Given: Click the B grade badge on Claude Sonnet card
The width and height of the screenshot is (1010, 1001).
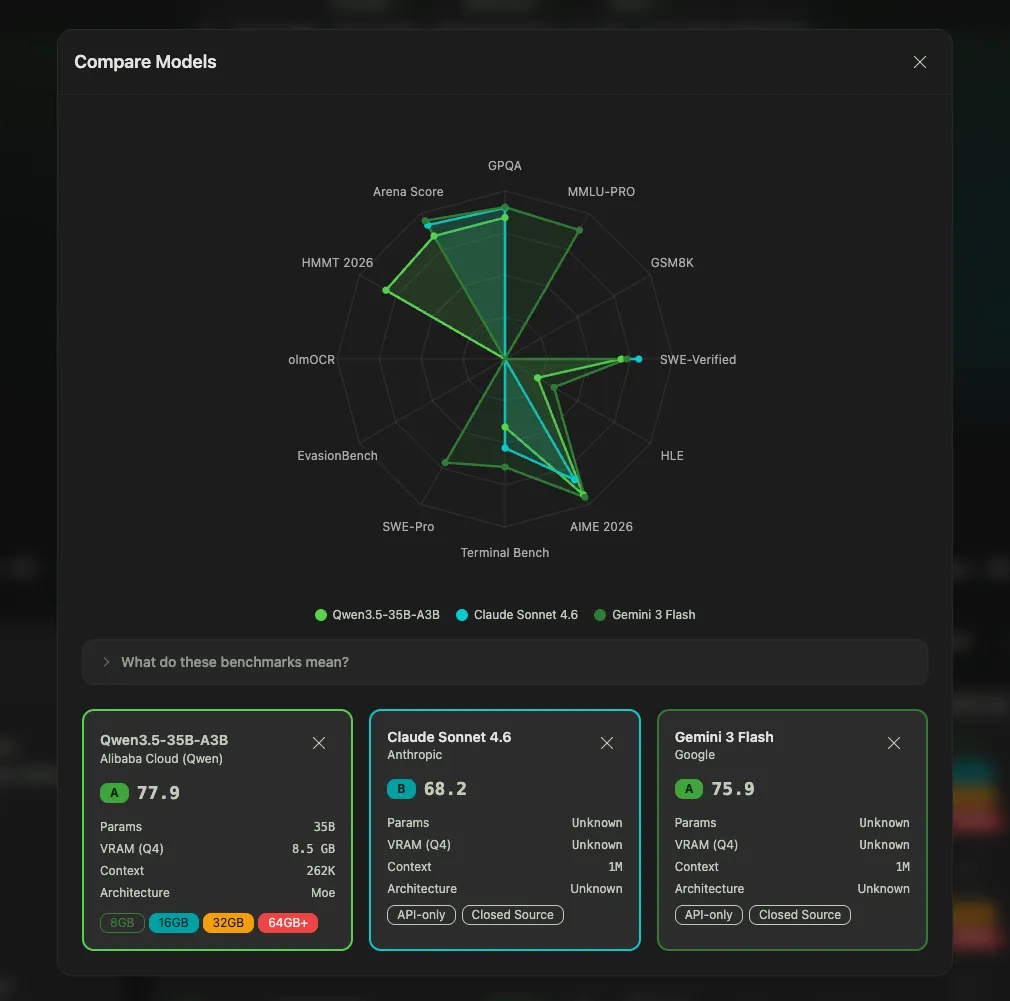Looking at the screenshot, I should tap(401, 788).
